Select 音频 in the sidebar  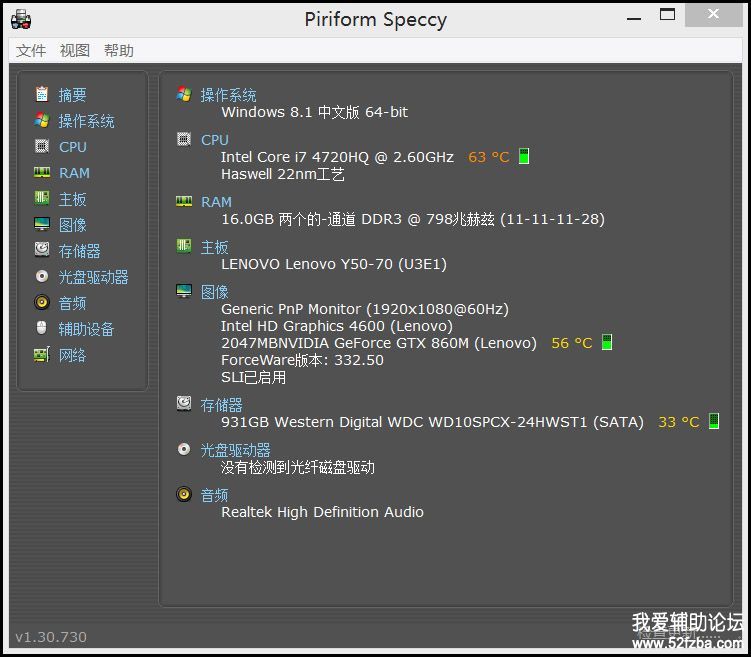tap(72, 303)
